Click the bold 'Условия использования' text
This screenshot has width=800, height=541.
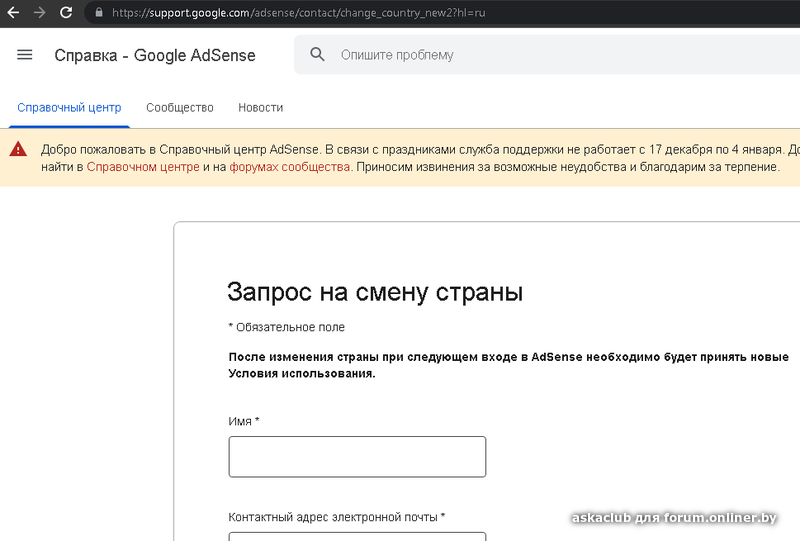301,374
